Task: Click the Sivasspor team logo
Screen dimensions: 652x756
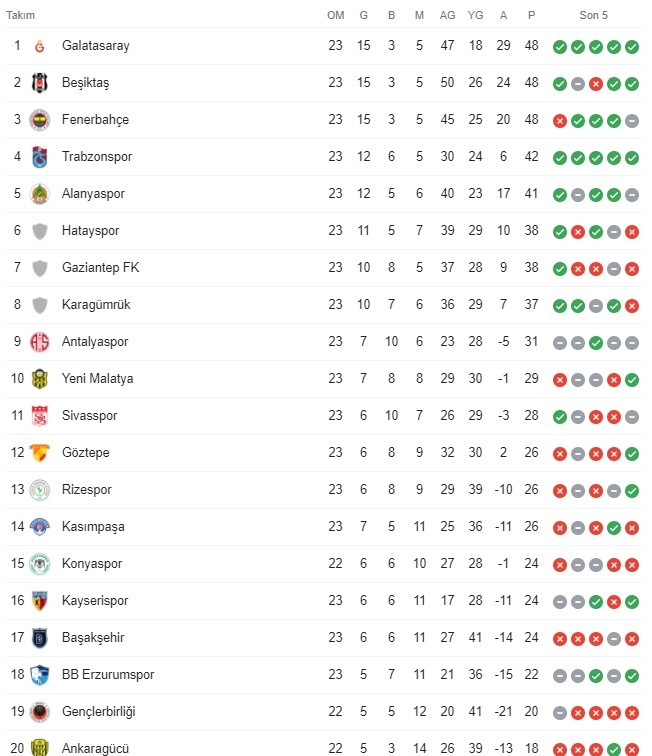Action: tap(40, 416)
